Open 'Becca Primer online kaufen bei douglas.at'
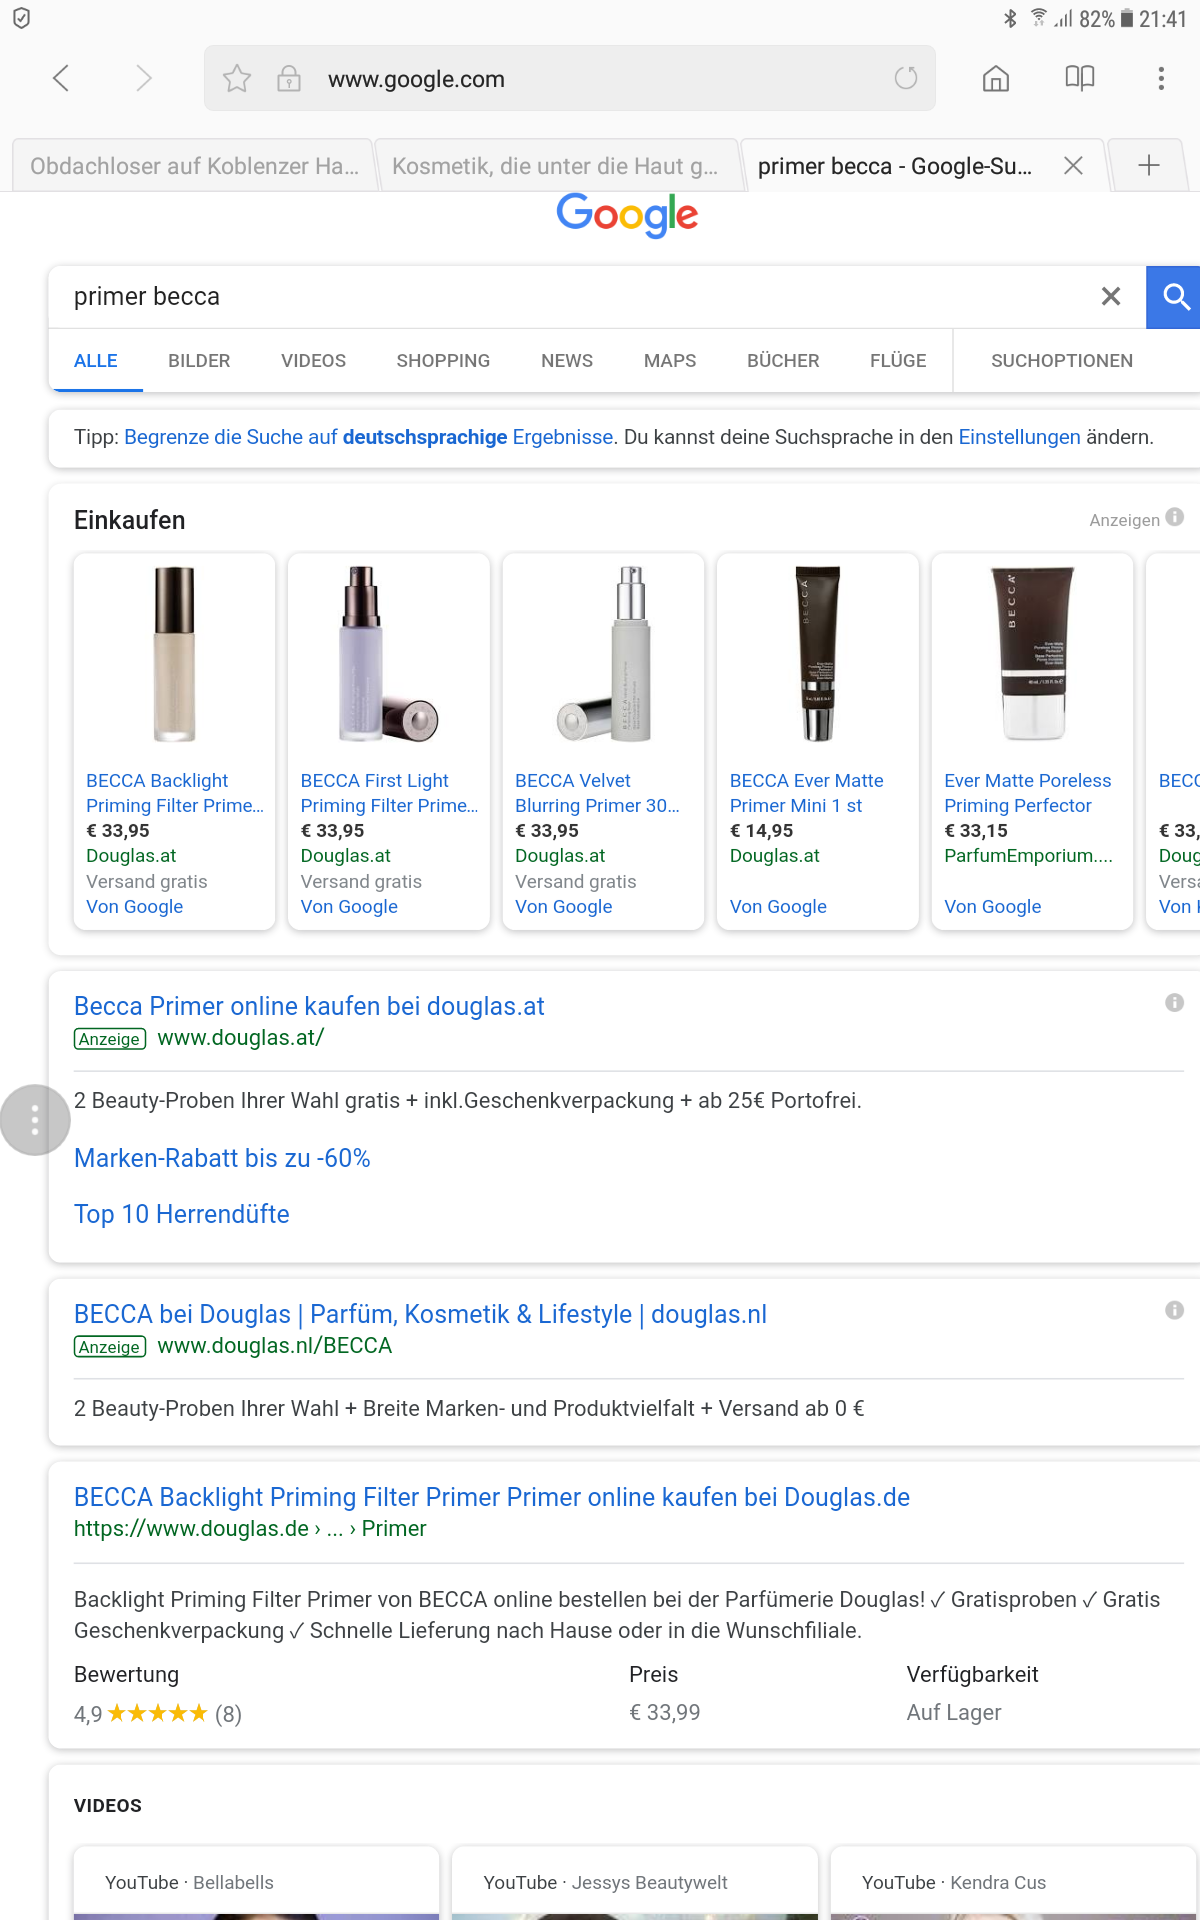The height and width of the screenshot is (1920, 1200). click(309, 1006)
